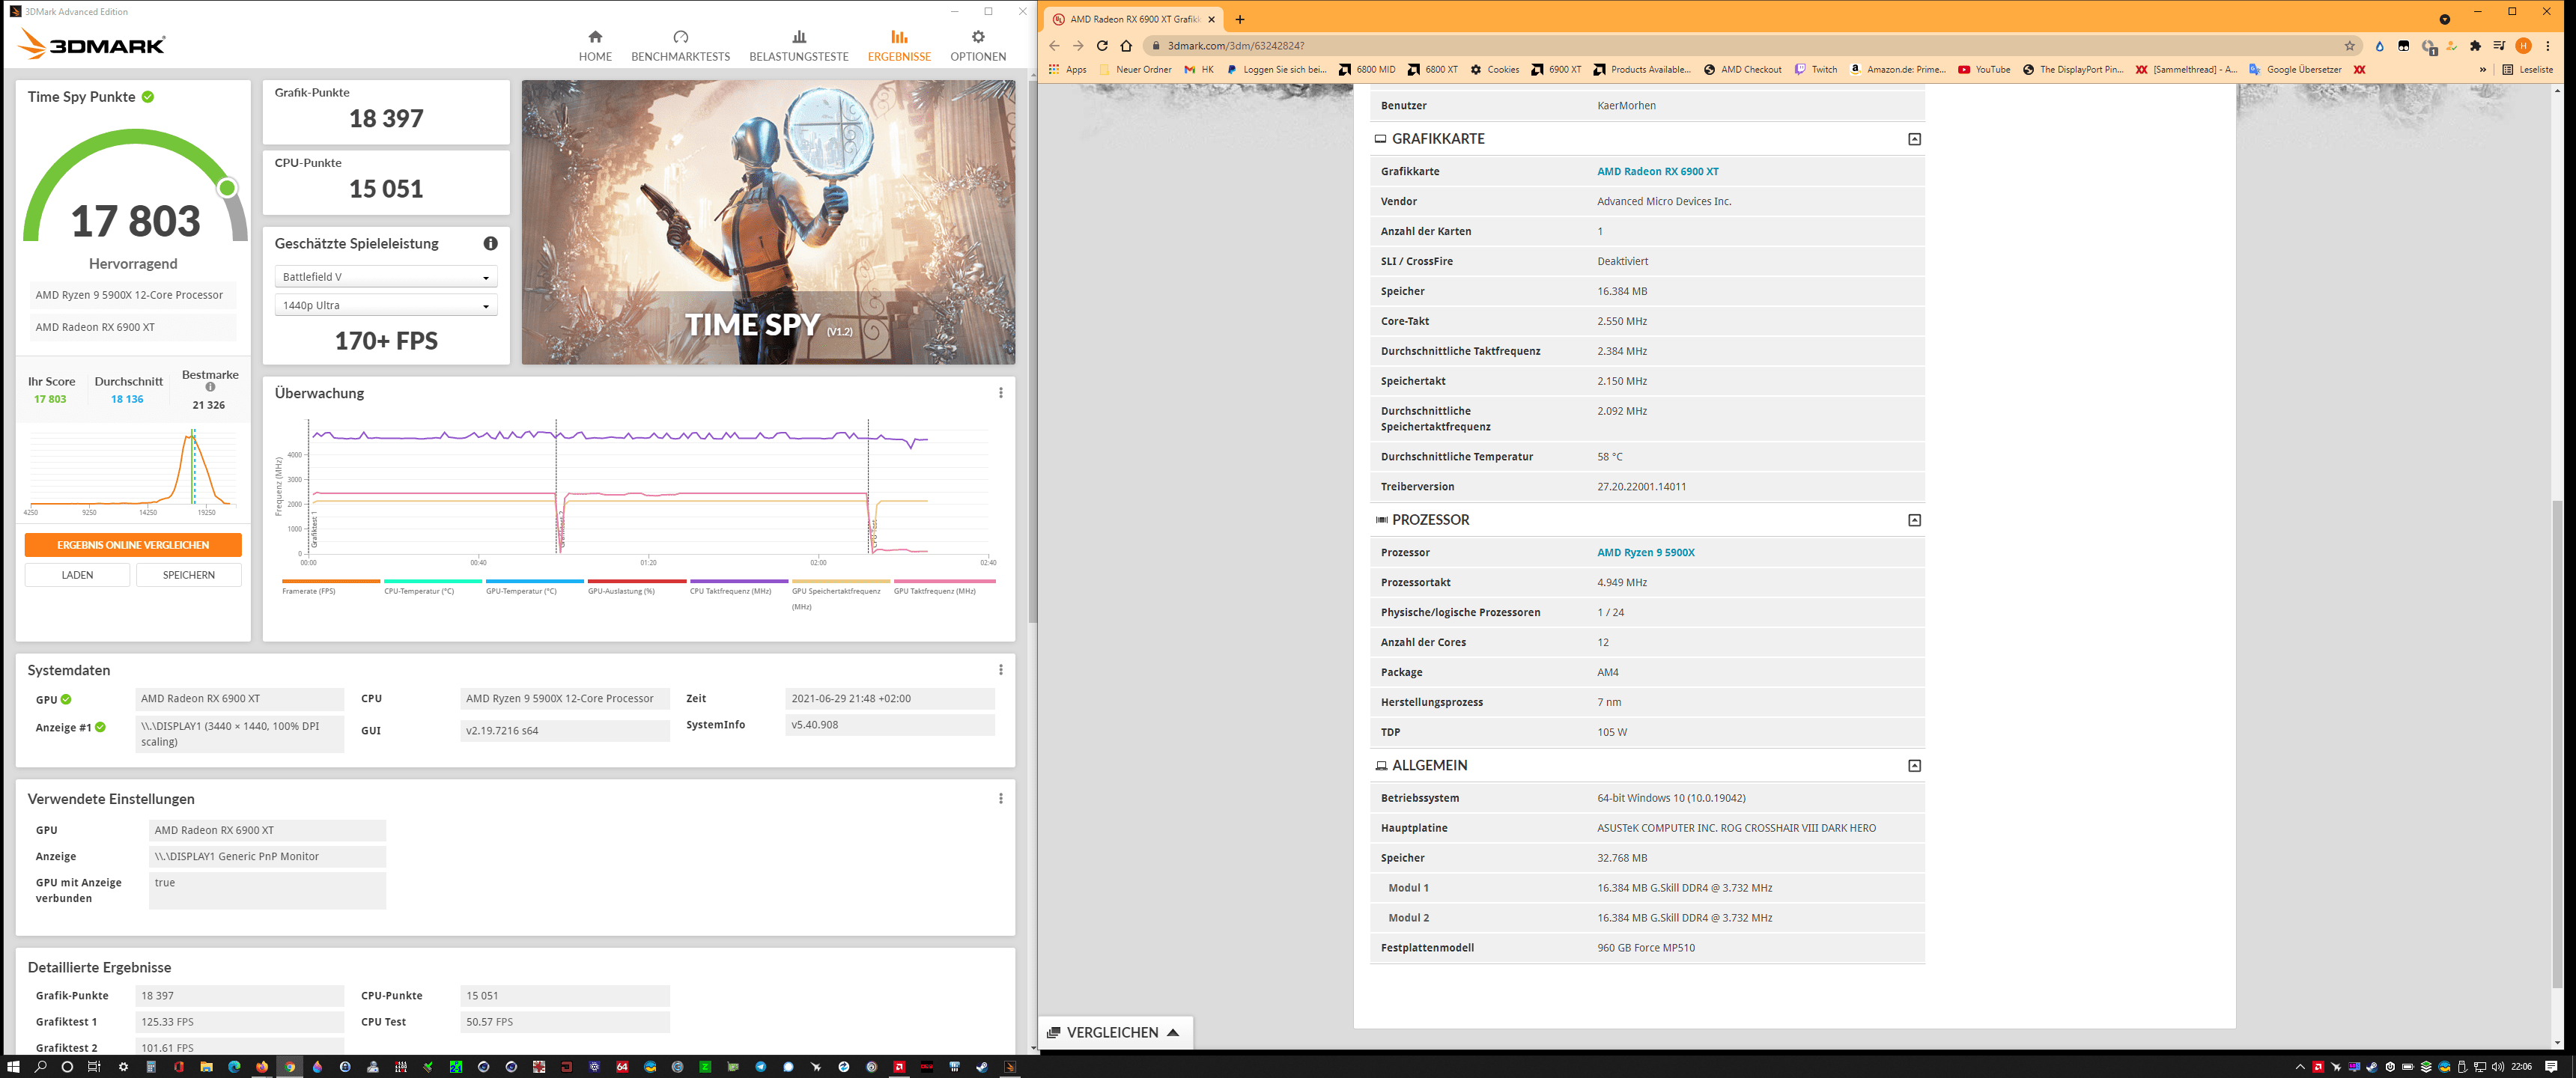Viewport: 2576px width, 1078px height.
Task: Collapse the GRAFIKKARTE section
Action: coord(1914,139)
